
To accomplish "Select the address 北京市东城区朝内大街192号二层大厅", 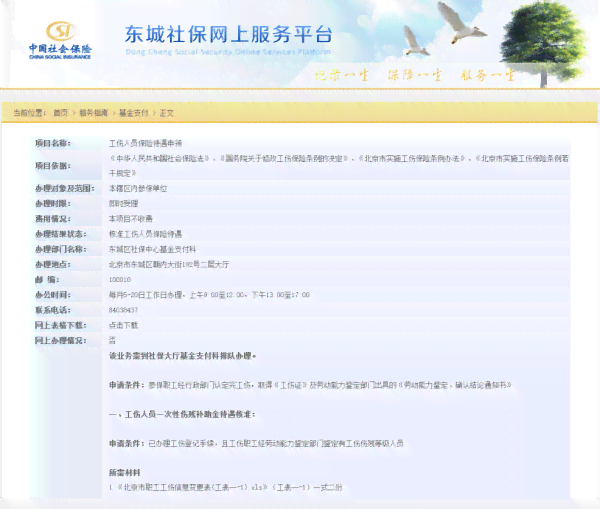I will 169,264.
